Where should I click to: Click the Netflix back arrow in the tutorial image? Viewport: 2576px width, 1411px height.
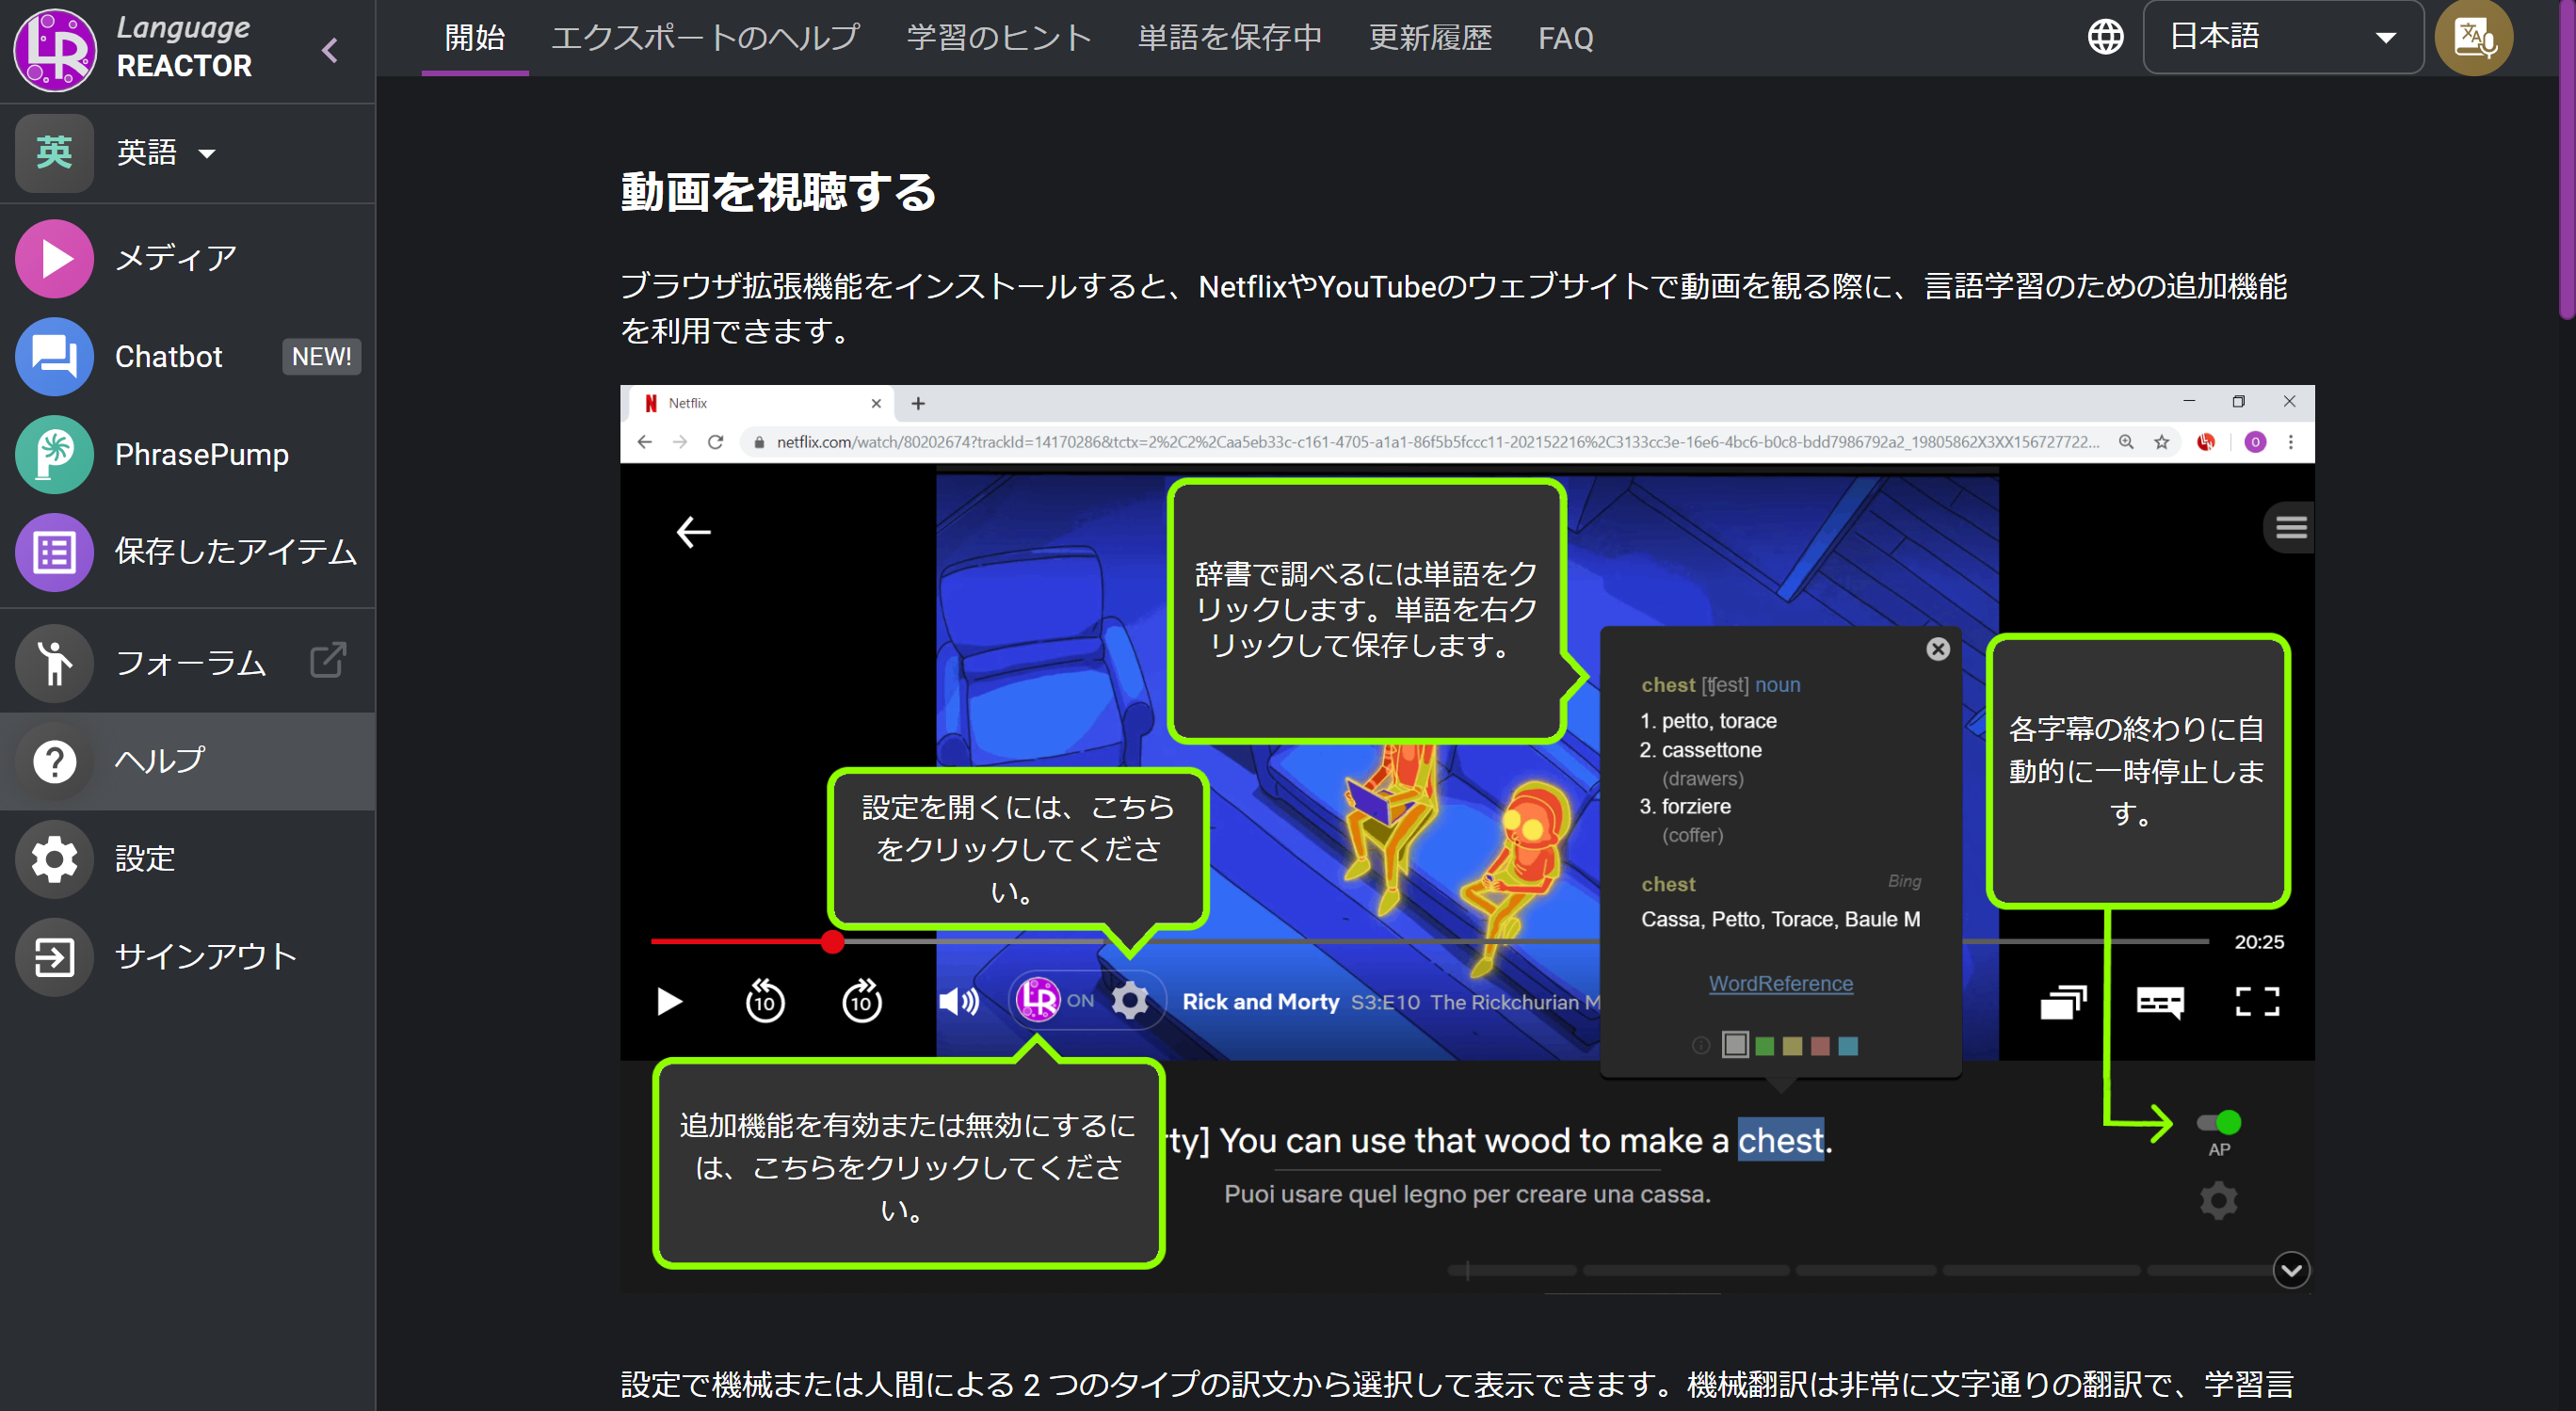[x=693, y=532]
